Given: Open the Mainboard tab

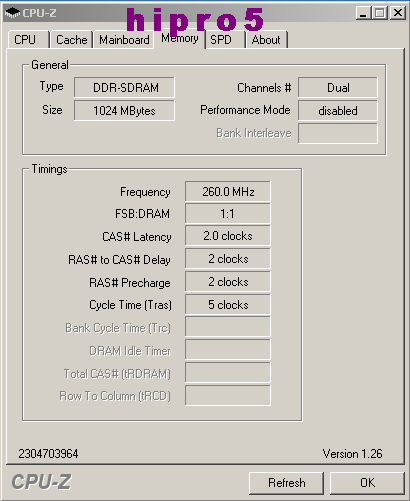Looking at the screenshot, I should coord(124,40).
